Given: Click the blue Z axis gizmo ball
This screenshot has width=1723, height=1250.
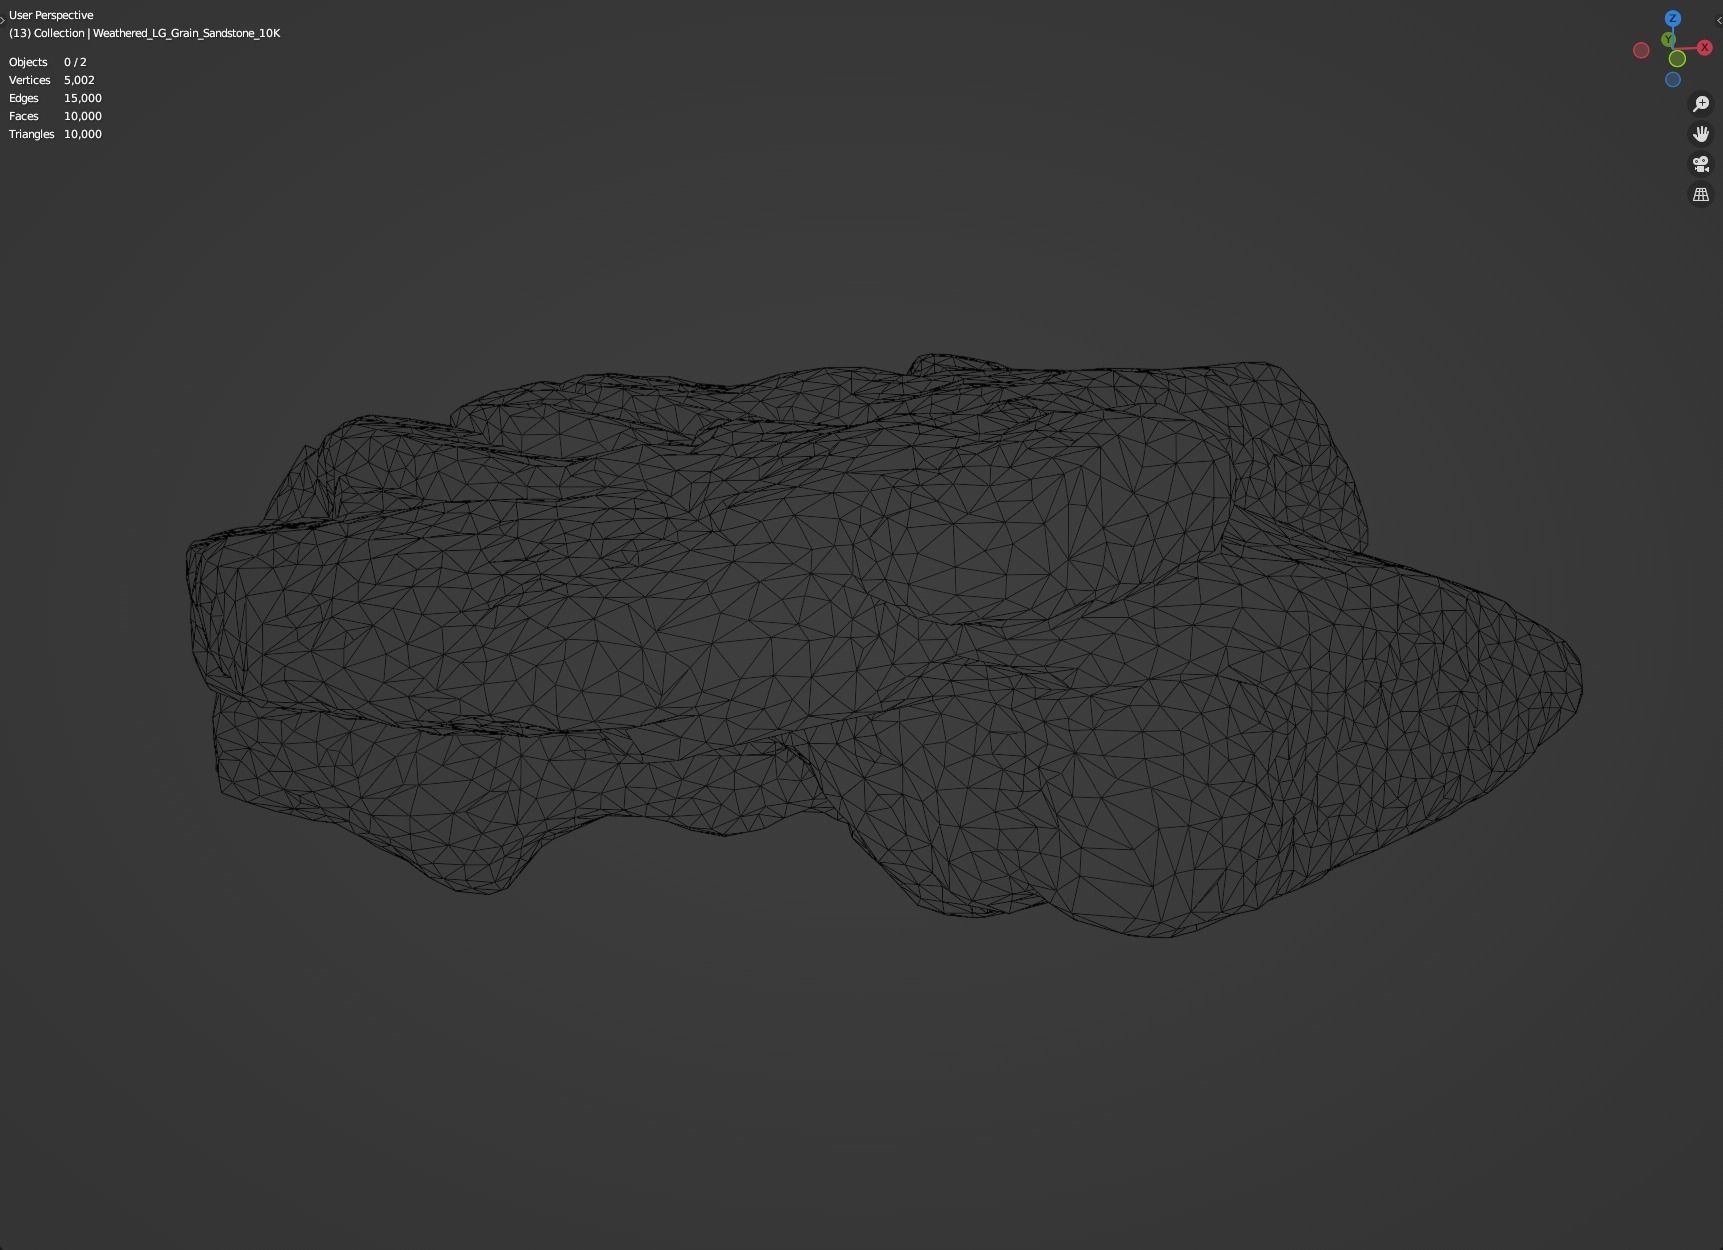Looking at the screenshot, I should [1673, 19].
